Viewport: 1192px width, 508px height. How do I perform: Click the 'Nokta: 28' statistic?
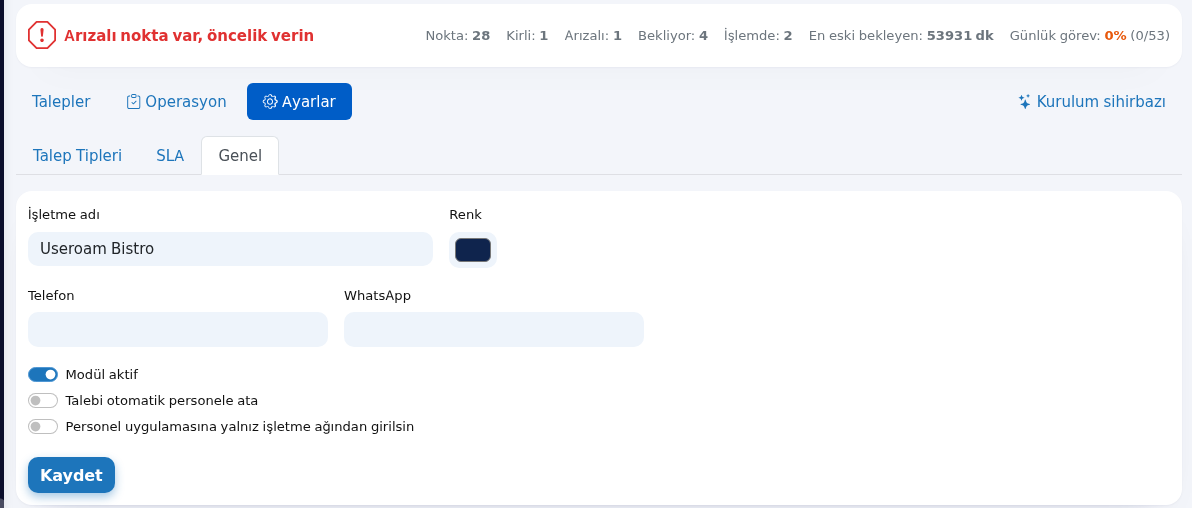[458, 36]
